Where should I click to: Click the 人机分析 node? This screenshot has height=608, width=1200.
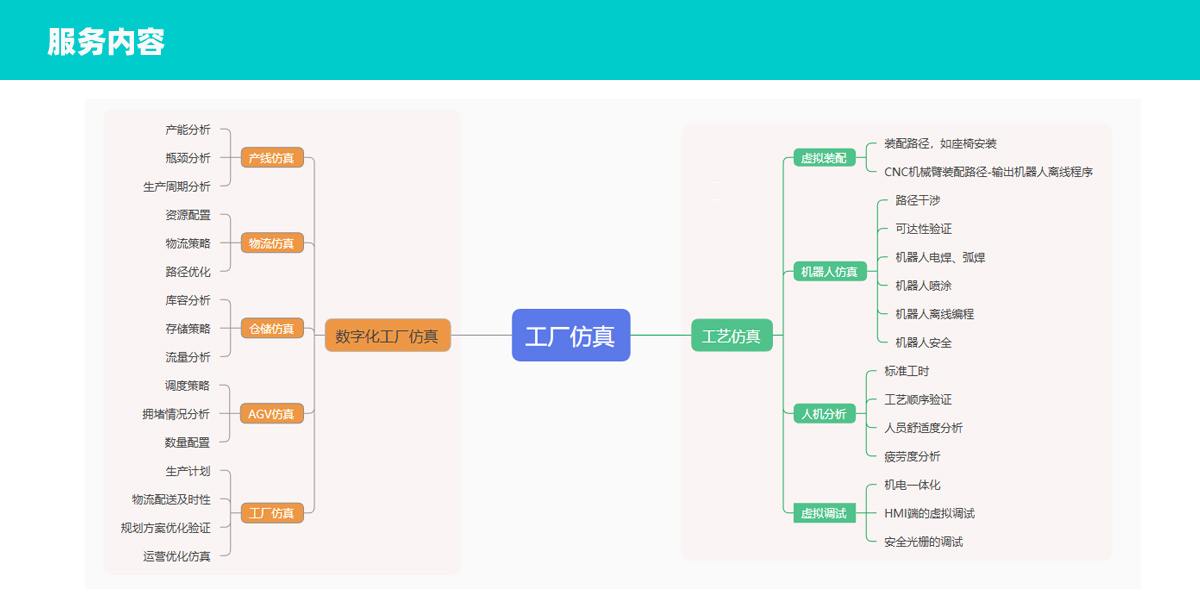(x=823, y=413)
